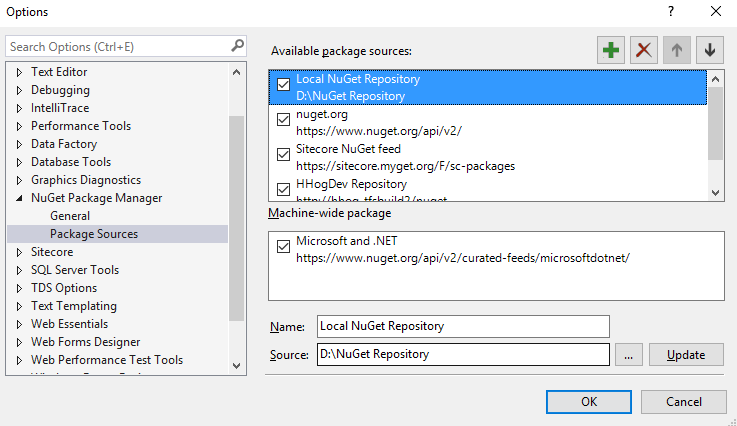Uncheck Local NuGet Repository source

pos(283,85)
